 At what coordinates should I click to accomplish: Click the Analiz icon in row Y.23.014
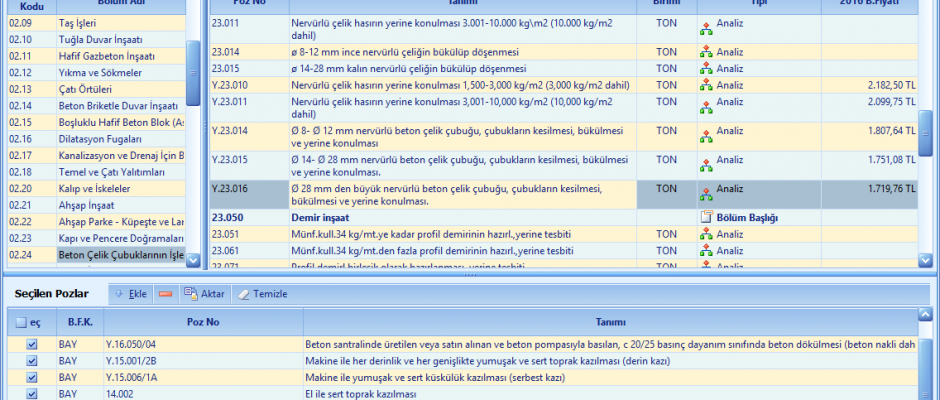point(706,131)
